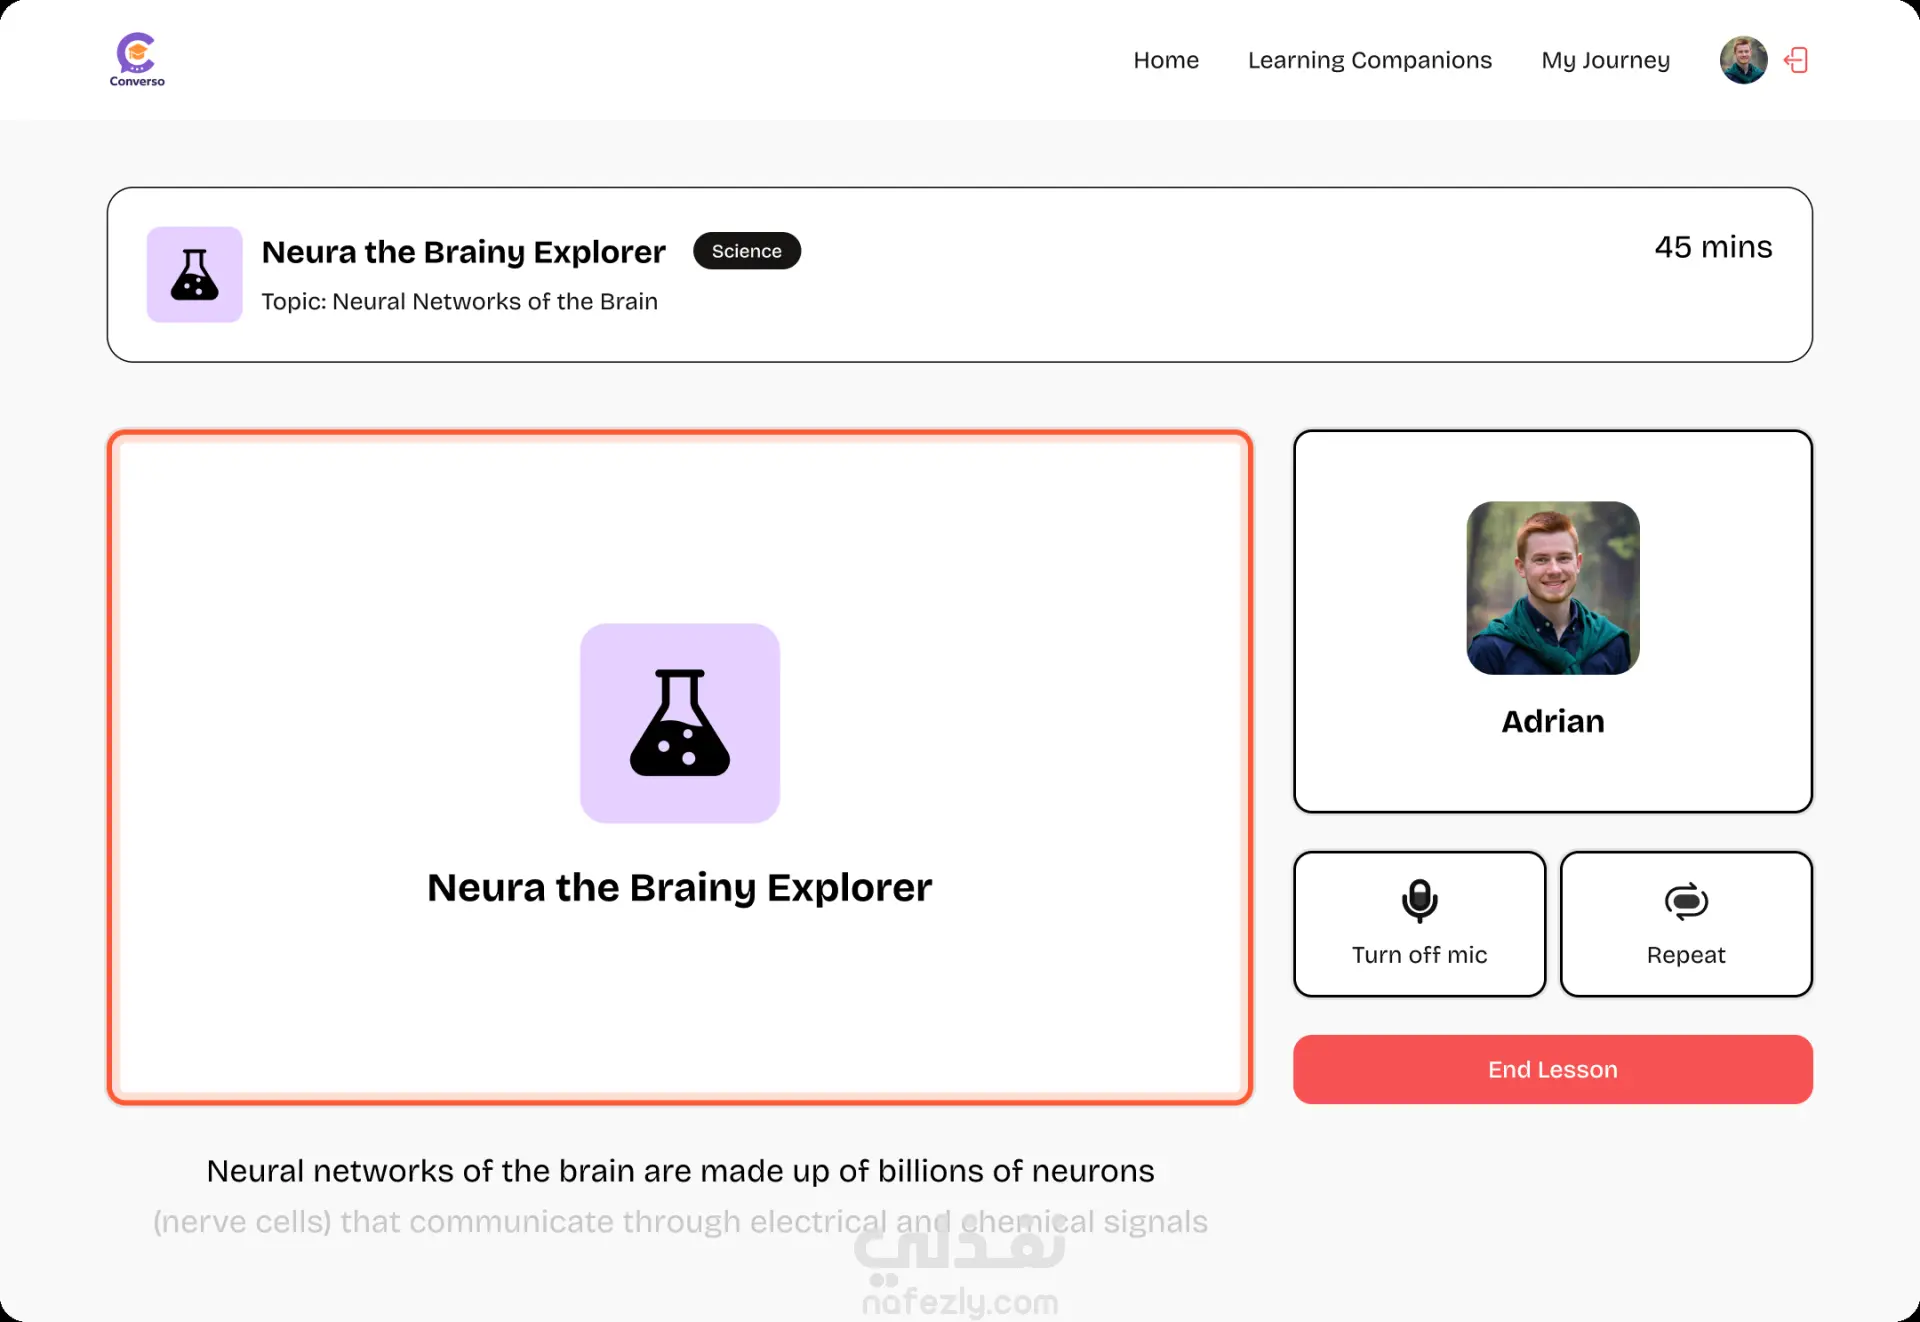Click the large flask icon in companion panel

[680, 723]
